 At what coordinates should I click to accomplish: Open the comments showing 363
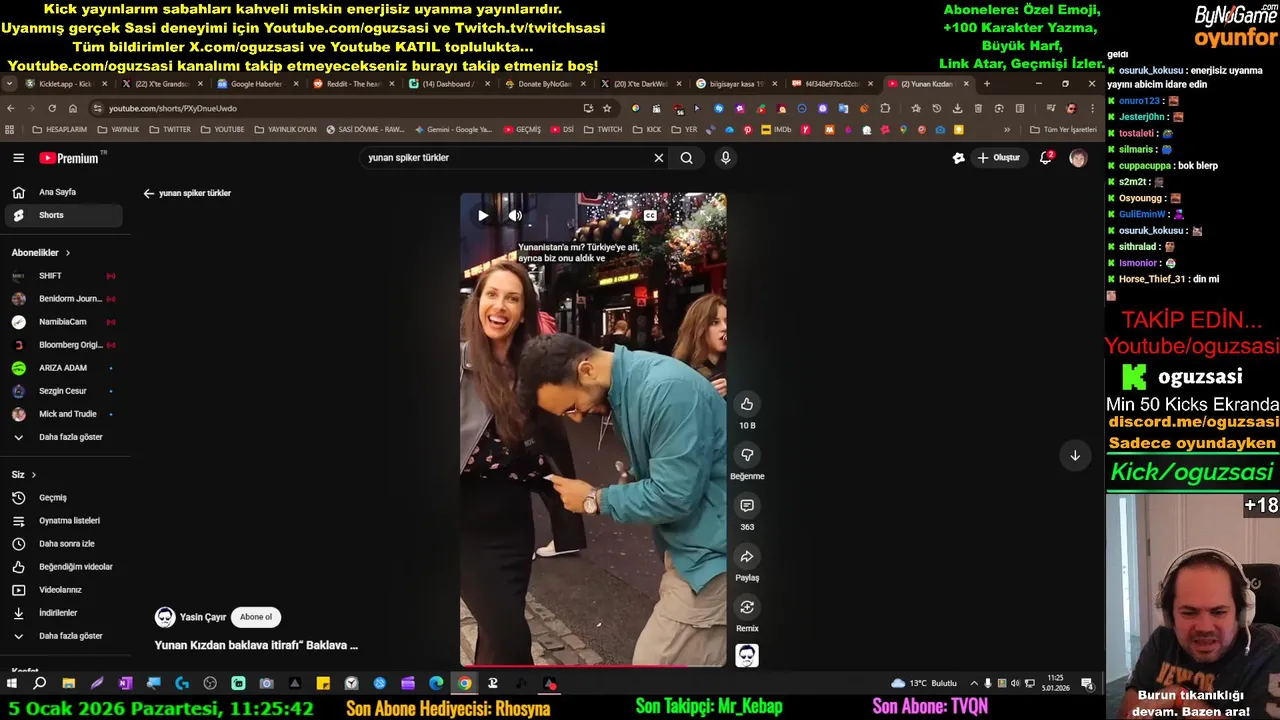[747, 506]
